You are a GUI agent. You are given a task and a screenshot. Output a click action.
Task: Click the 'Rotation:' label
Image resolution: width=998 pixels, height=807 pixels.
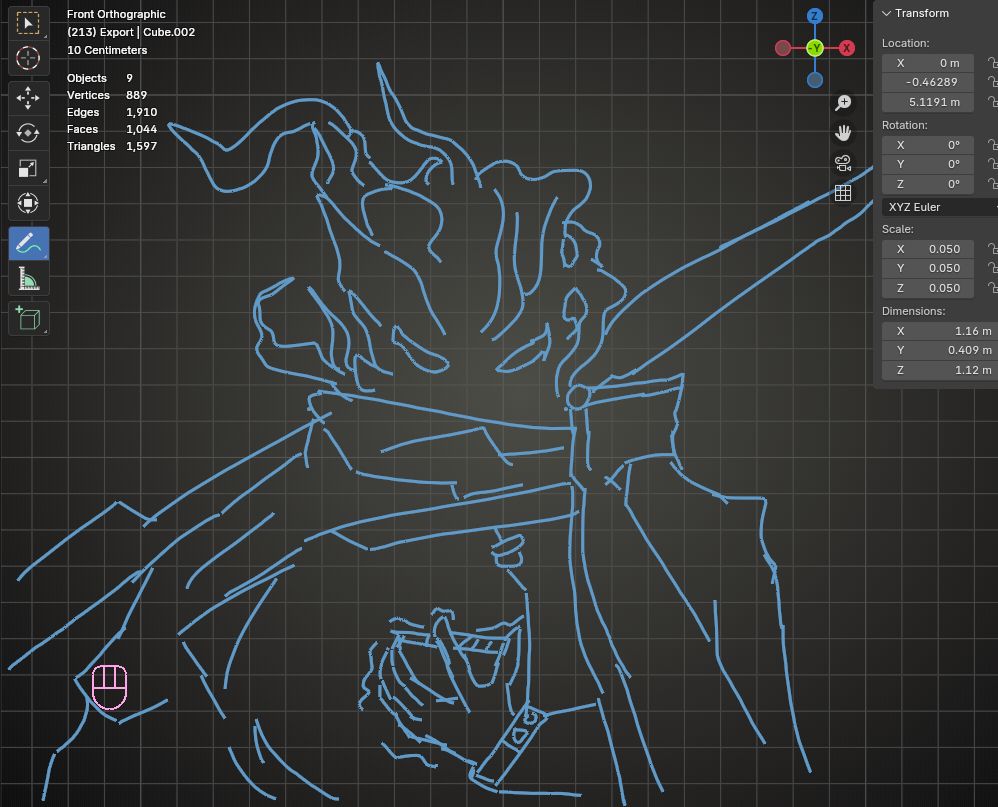(x=904, y=125)
